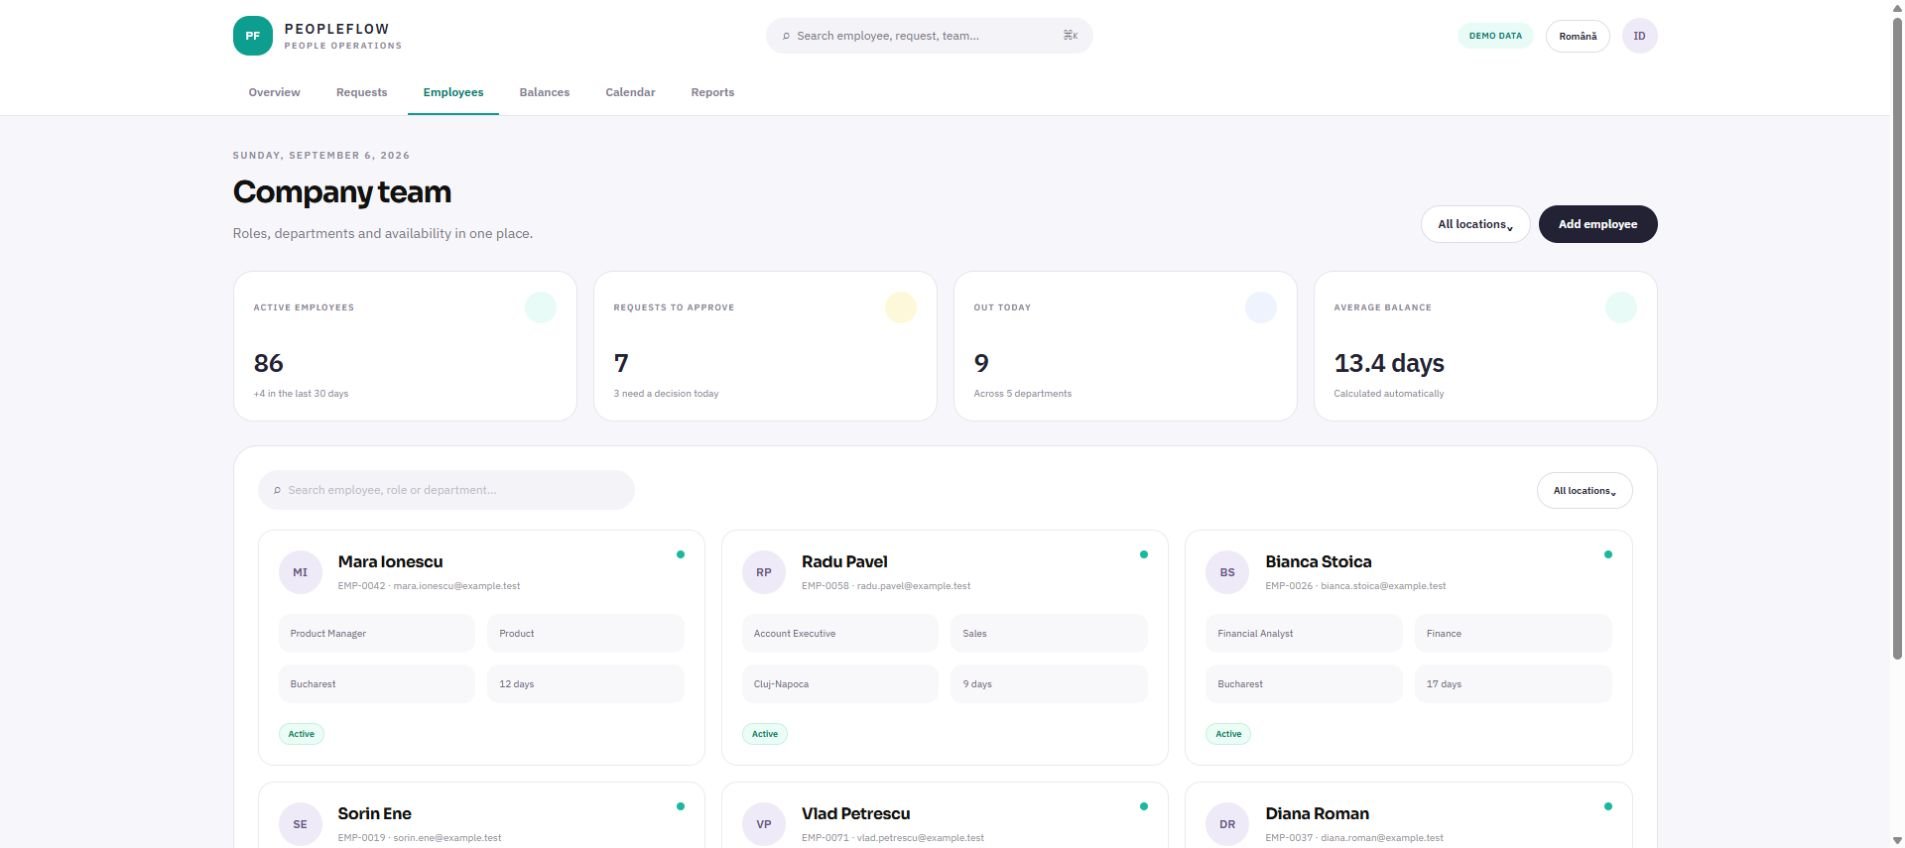
Task: Click the Financial Analyst role field
Action: click(x=1304, y=634)
